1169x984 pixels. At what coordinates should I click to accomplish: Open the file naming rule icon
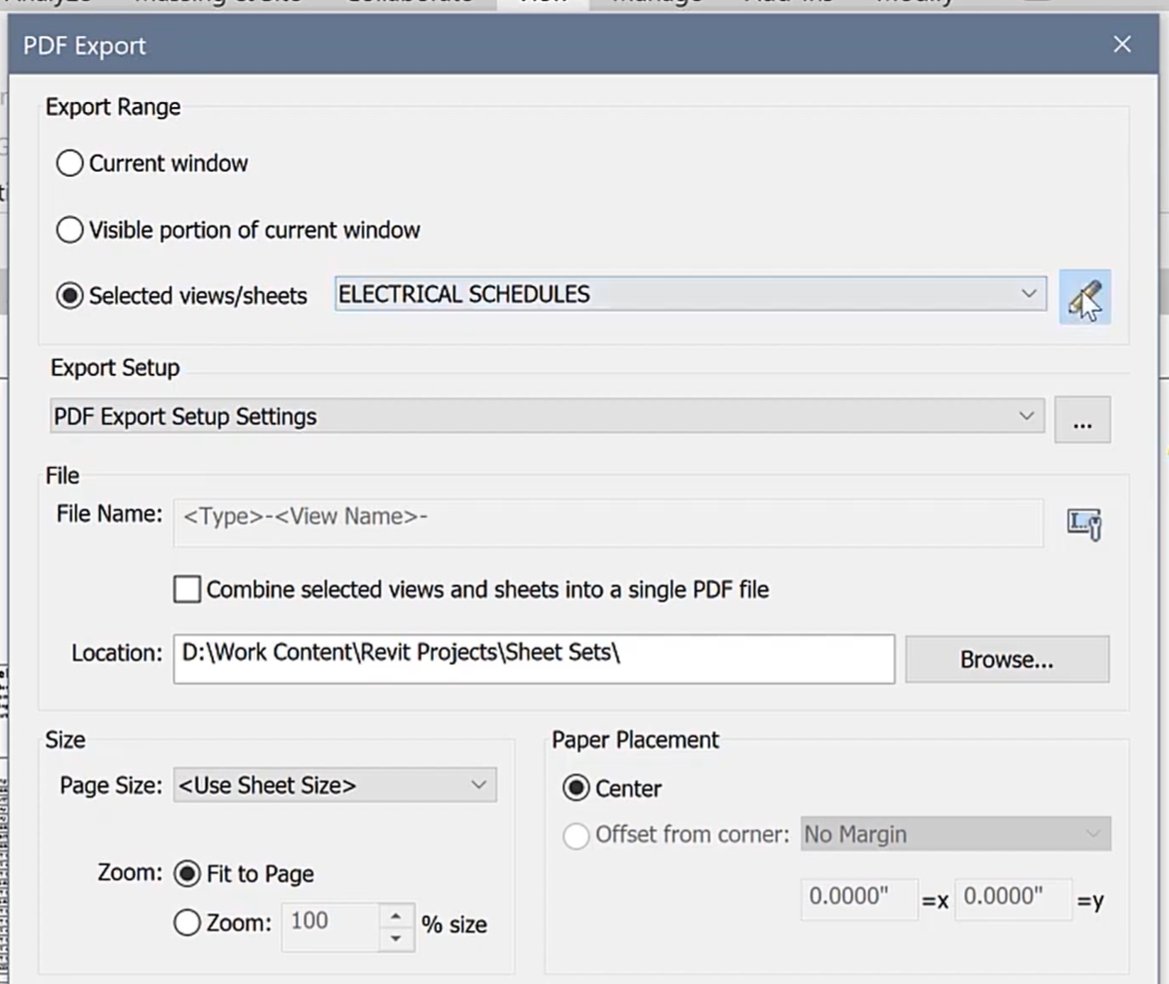1084,524
